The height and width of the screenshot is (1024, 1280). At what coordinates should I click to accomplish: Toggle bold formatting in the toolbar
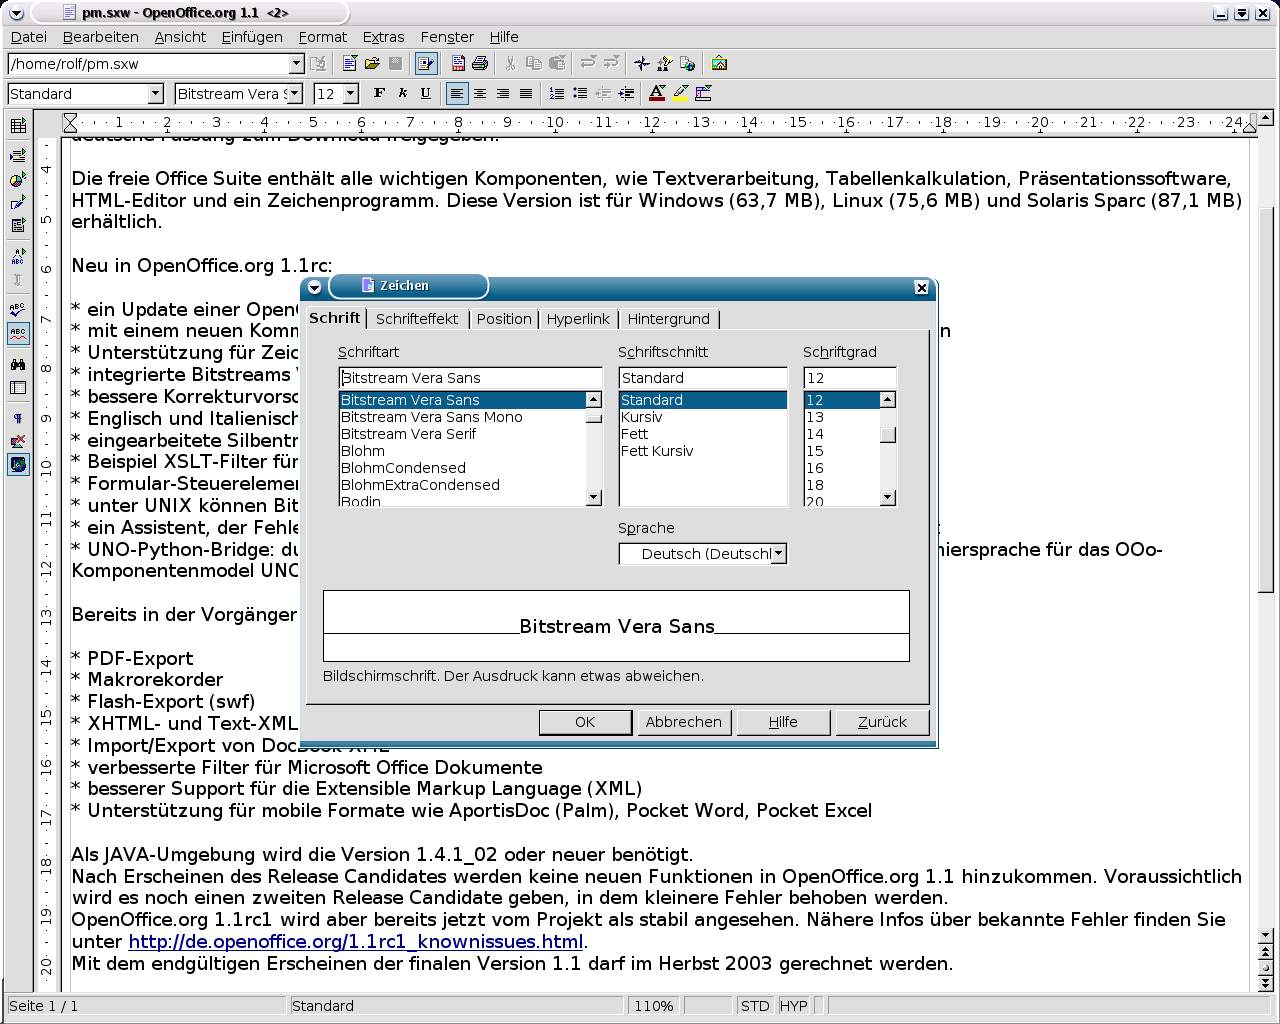point(379,94)
